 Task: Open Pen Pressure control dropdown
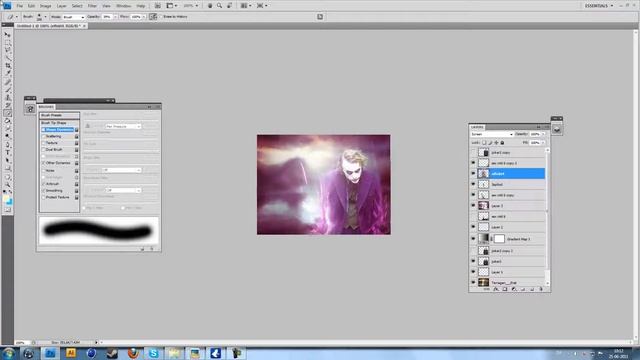pos(123,127)
